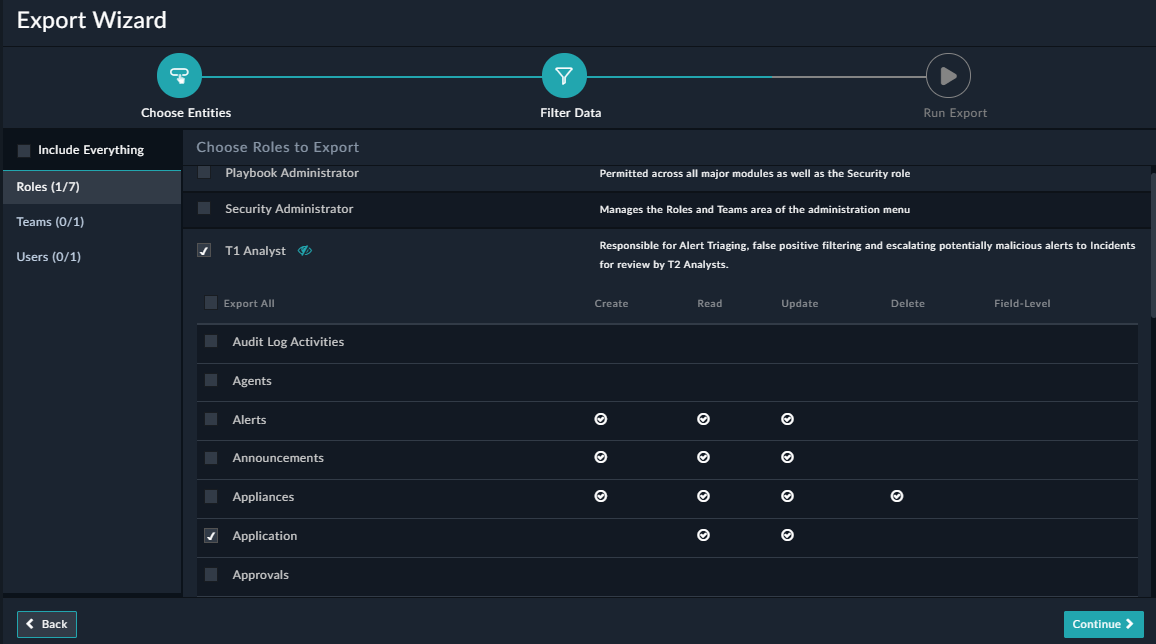Uncheck the T1 Analyst role

point(203,250)
